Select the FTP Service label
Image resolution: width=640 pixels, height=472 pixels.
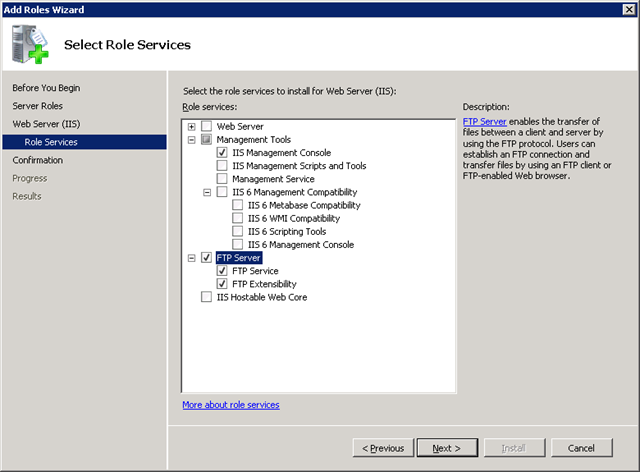(x=255, y=271)
